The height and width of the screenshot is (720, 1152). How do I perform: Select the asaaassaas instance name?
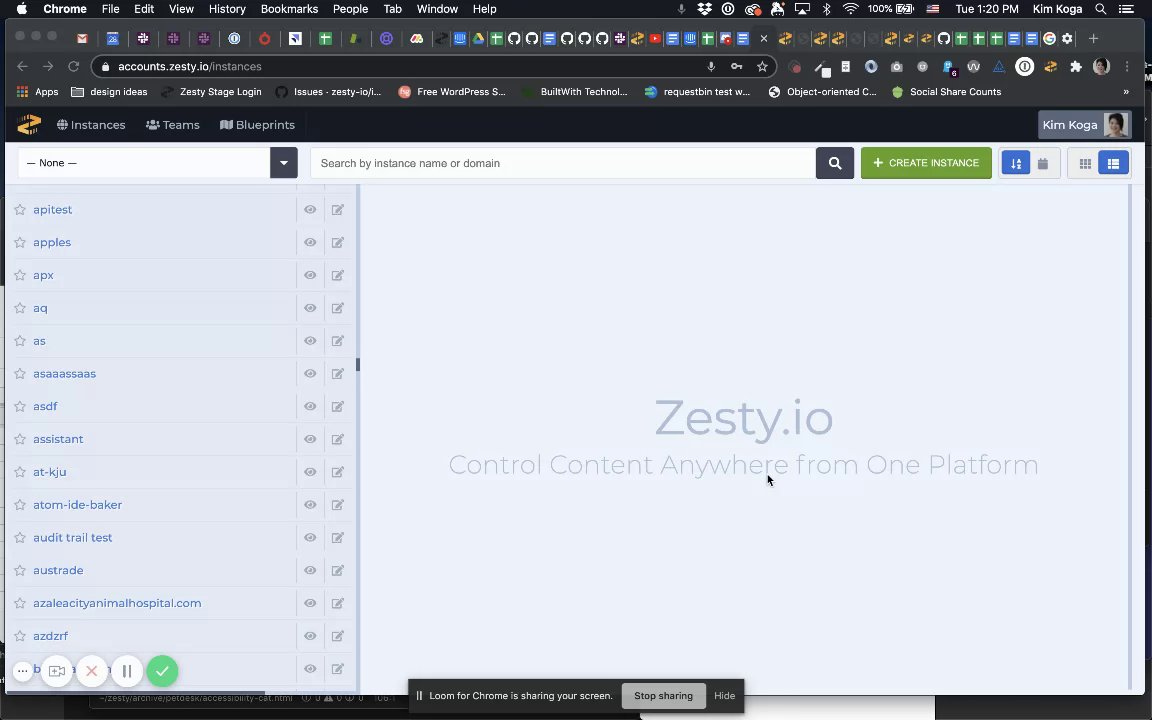tap(65, 373)
